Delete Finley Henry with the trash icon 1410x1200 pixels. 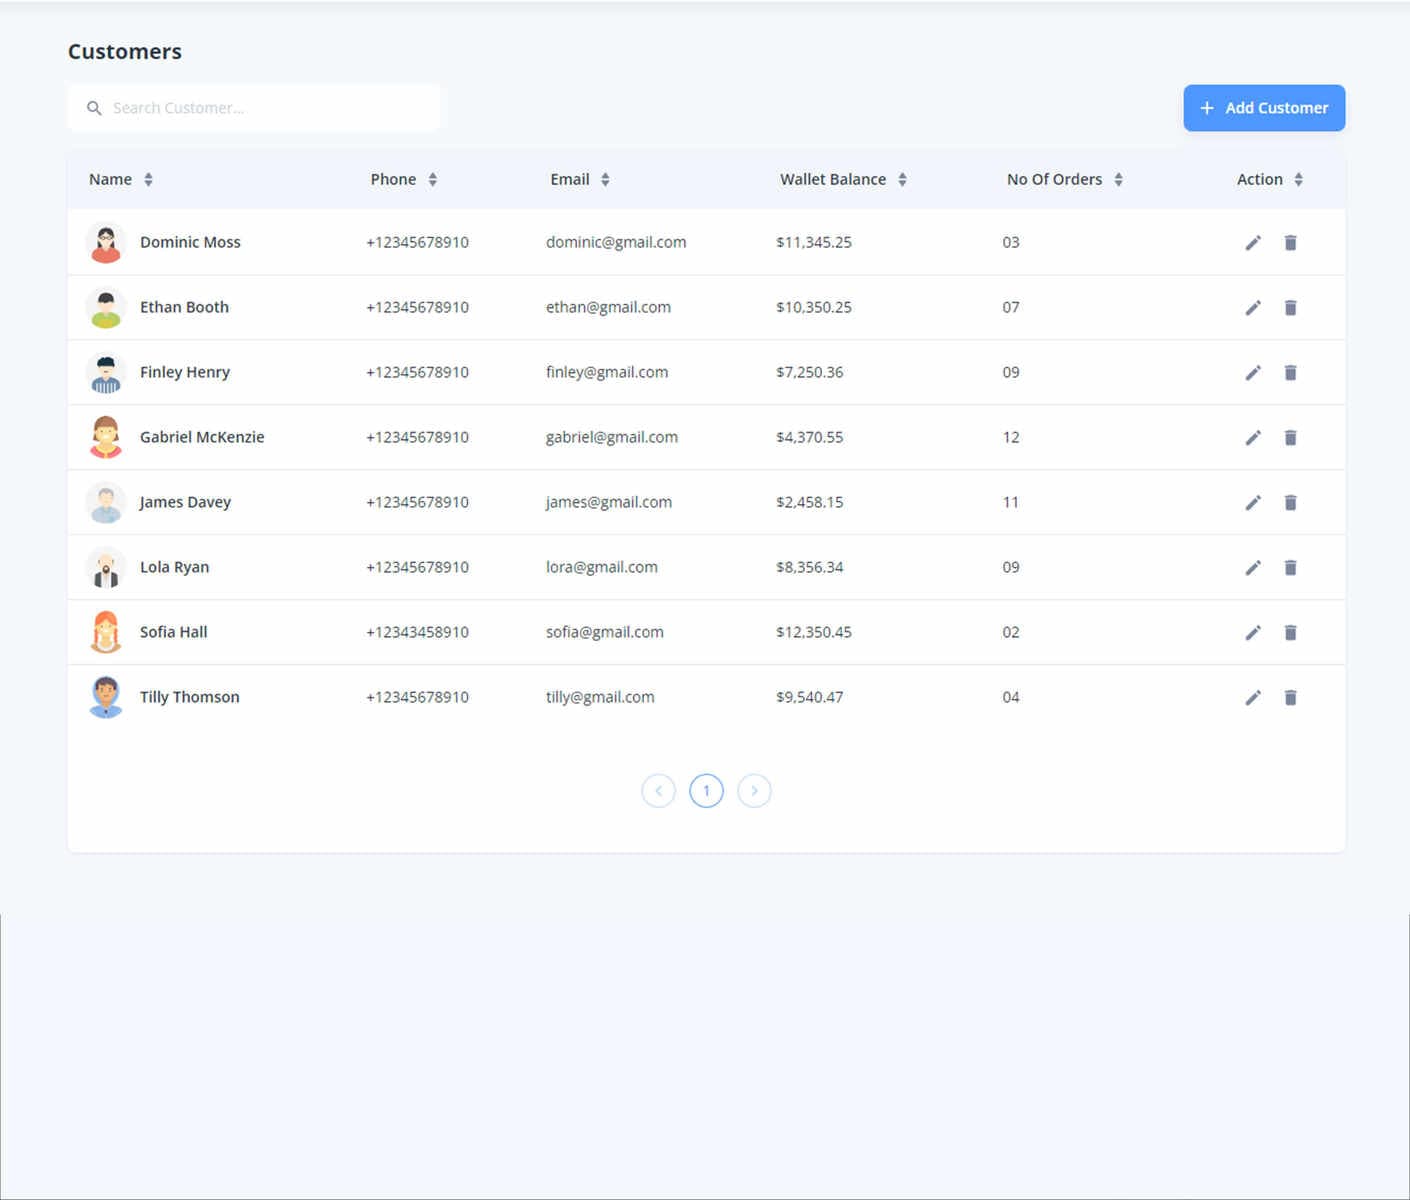[1291, 372]
